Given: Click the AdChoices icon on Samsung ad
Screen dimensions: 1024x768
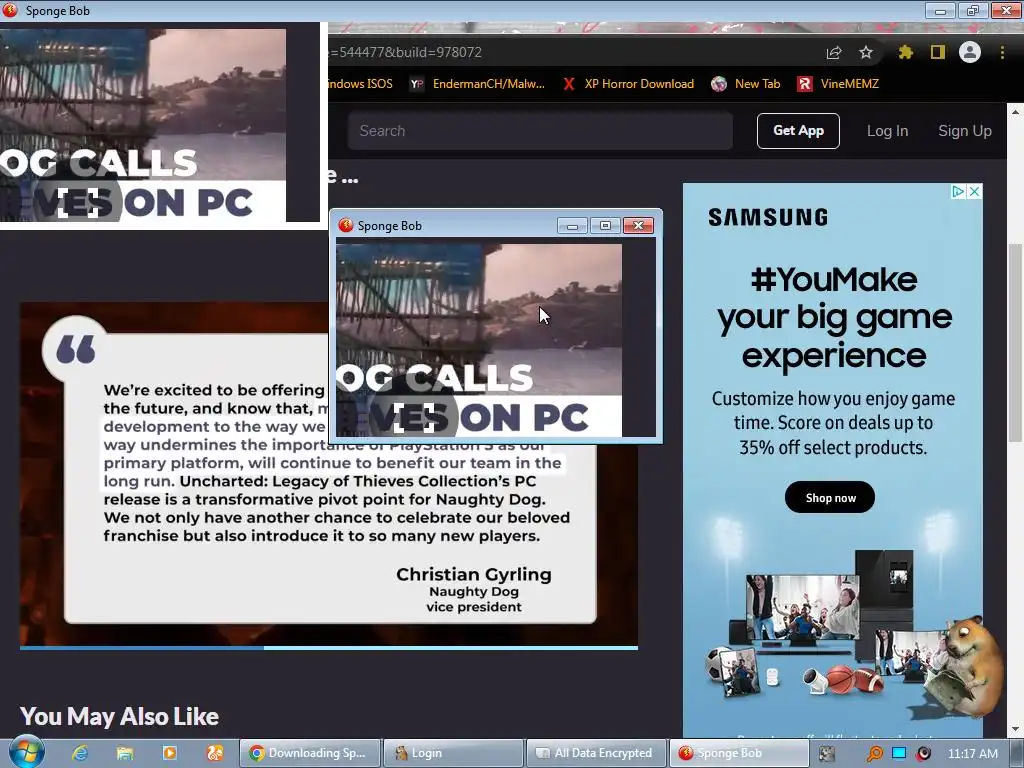Looking at the screenshot, I should click(x=957, y=191).
